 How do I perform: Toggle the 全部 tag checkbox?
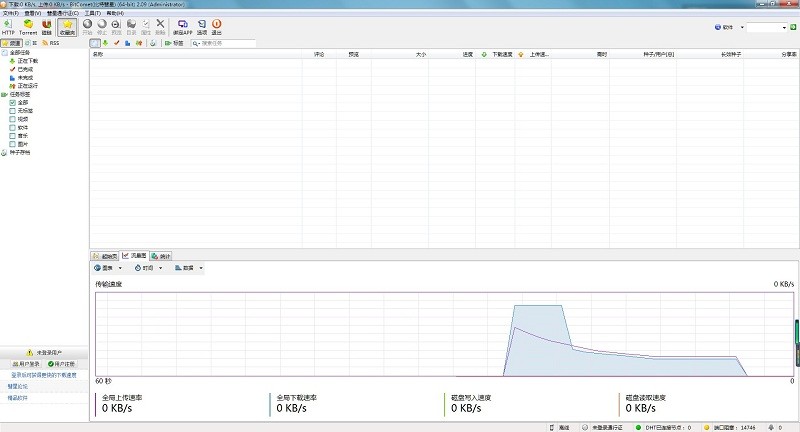[12, 102]
